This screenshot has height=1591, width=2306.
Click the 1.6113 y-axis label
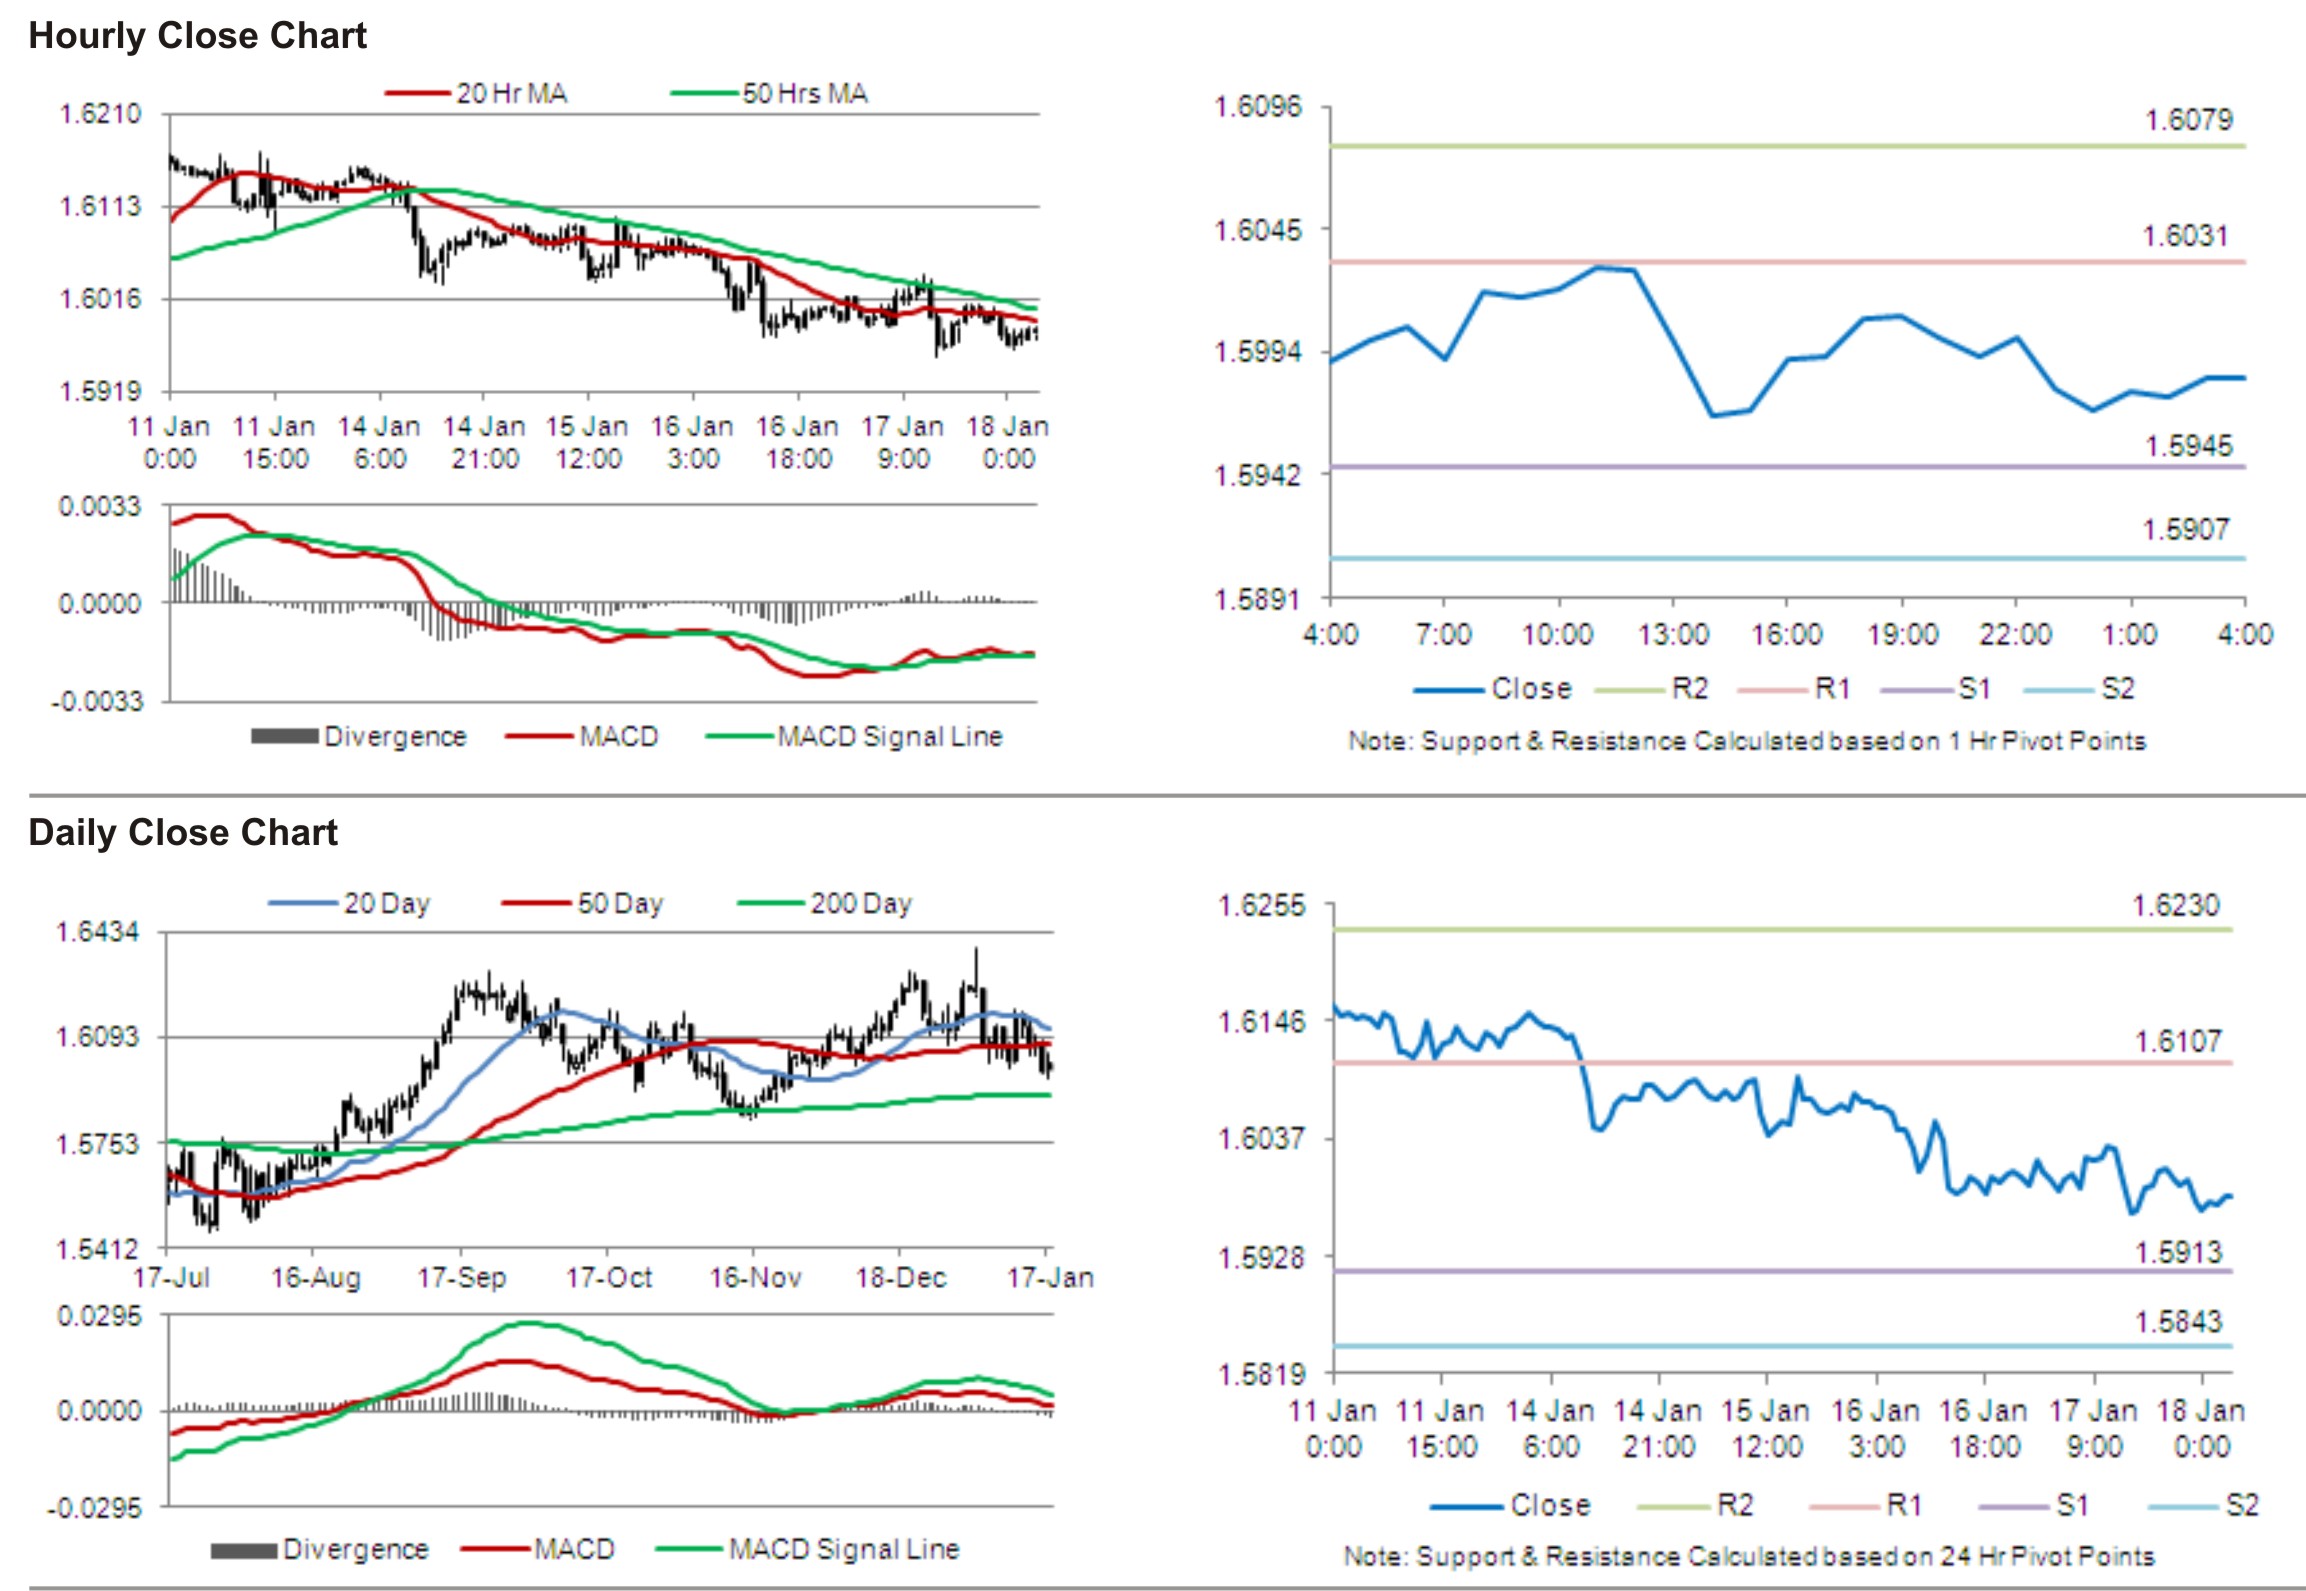(100, 207)
